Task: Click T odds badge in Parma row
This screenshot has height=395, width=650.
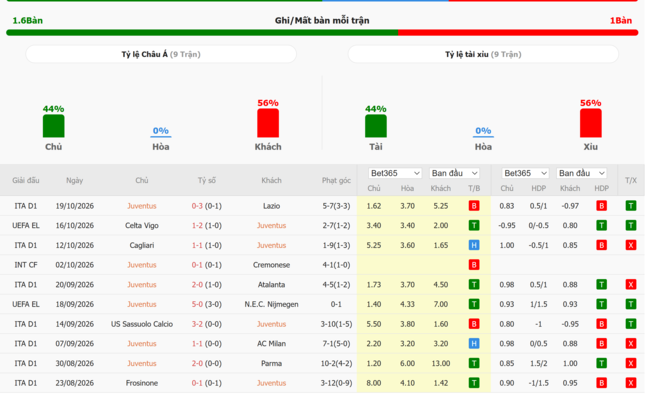Action: pyautogui.click(x=474, y=363)
